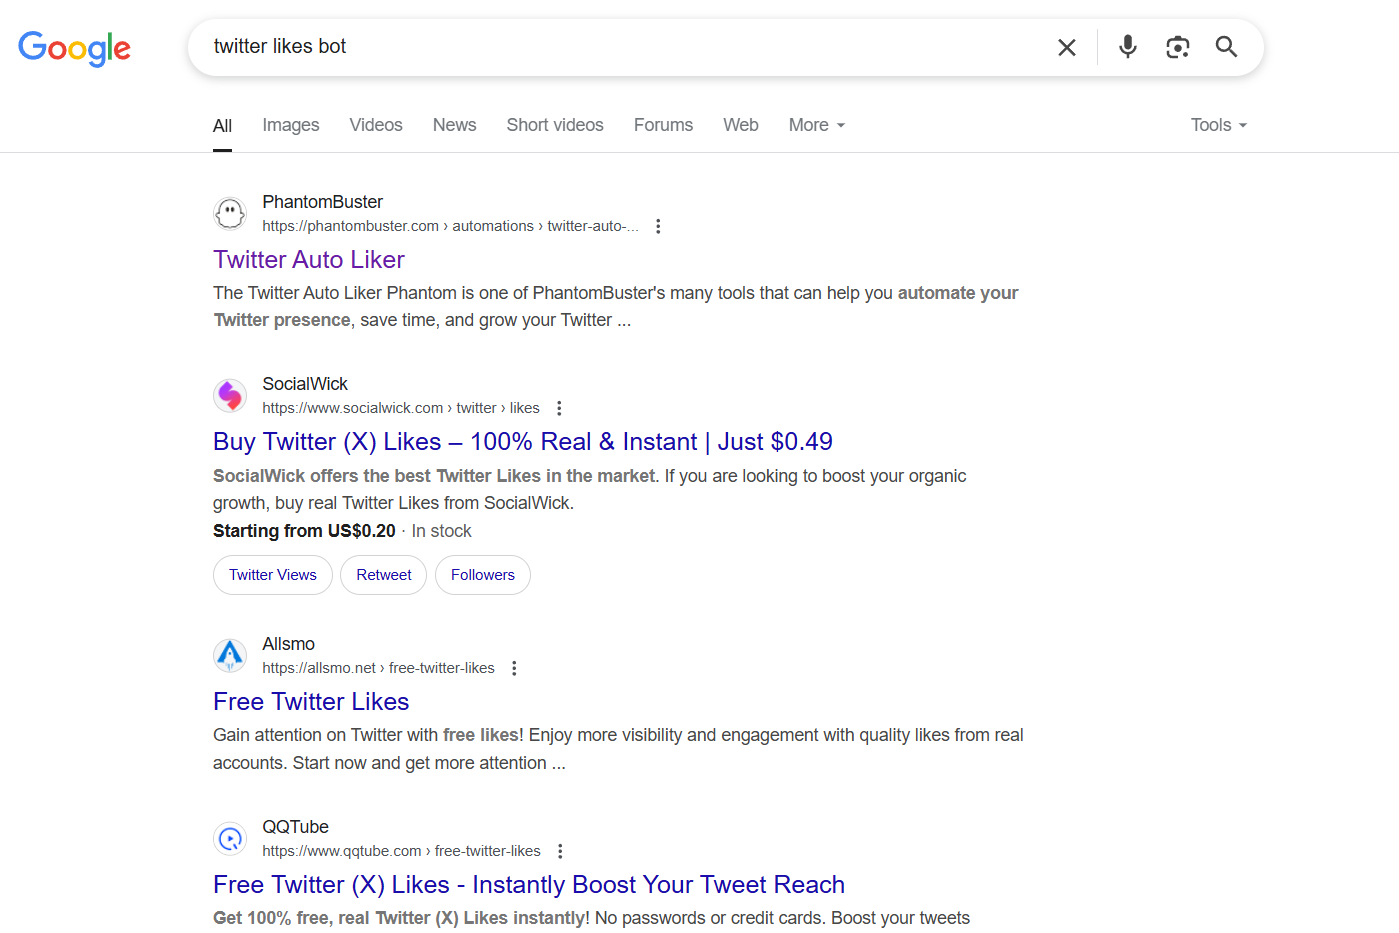Click 'Starting from US$0.20' price text

pos(304,531)
